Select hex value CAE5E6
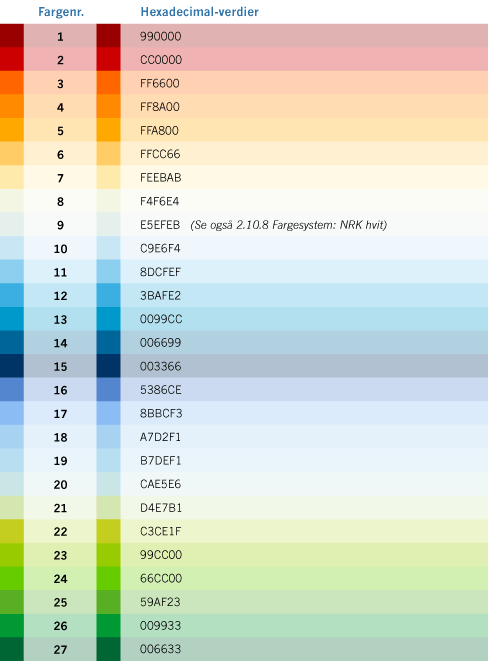The height and width of the screenshot is (662, 488). [x=160, y=484]
